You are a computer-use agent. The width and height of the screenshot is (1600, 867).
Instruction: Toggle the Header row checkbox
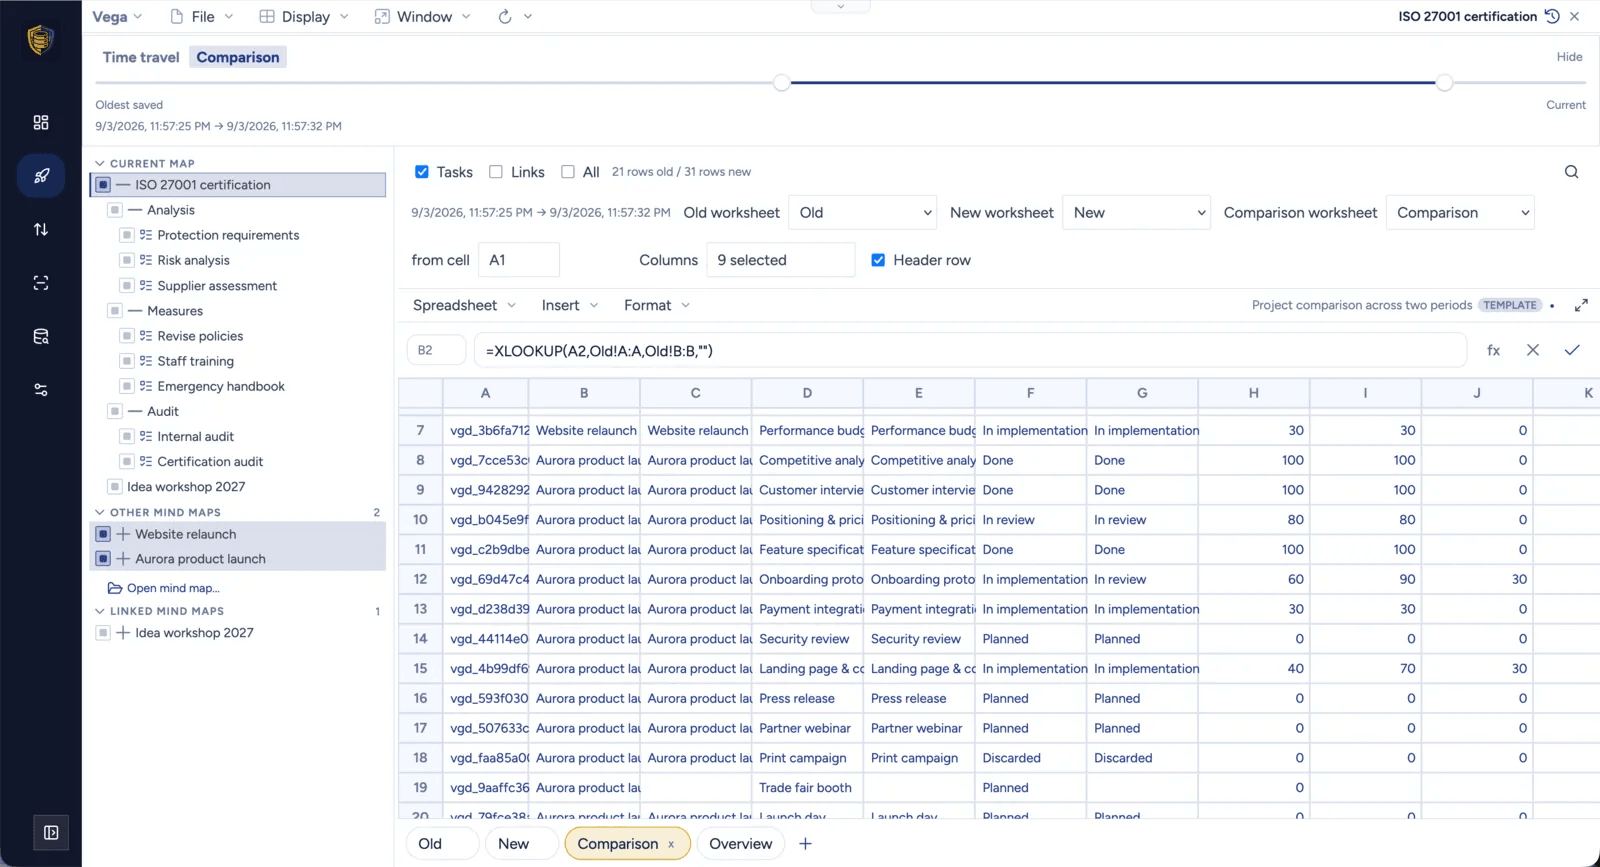coord(878,260)
